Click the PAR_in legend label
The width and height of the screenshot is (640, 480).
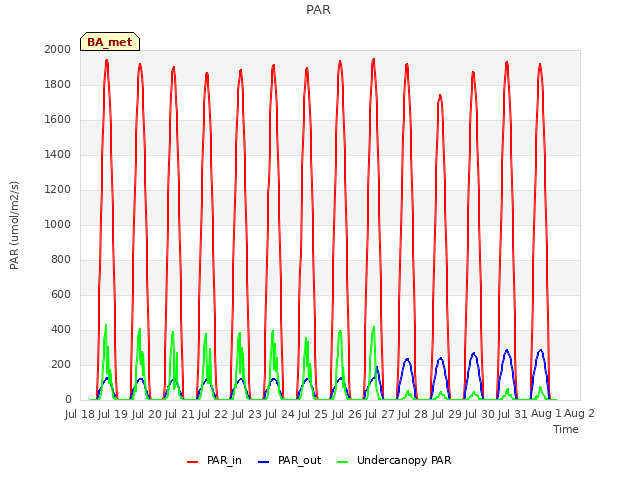tap(224, 460)
